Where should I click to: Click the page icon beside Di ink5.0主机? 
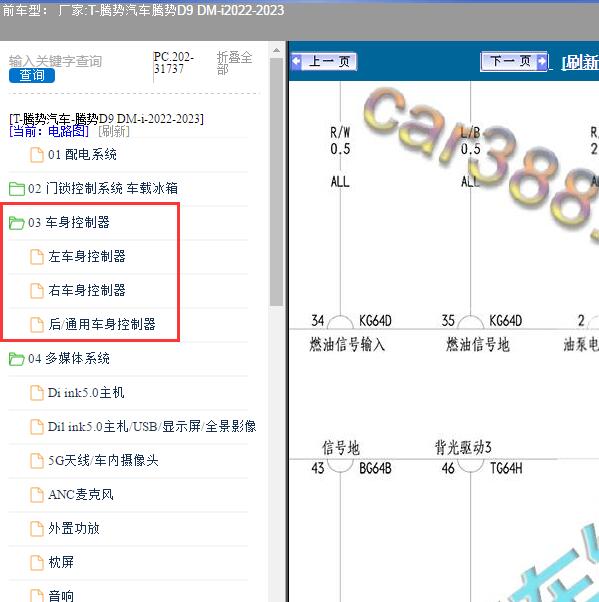(x=37, y=393)
